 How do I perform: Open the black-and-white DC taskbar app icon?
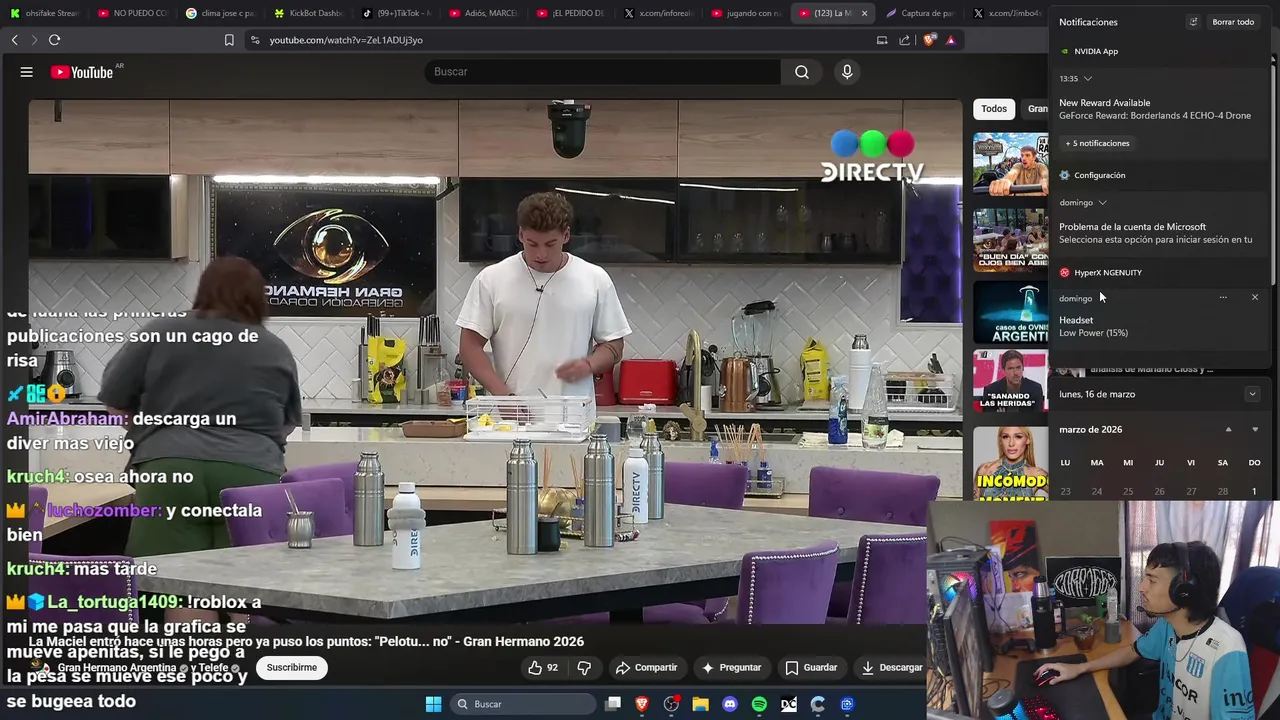coord(788,704)
